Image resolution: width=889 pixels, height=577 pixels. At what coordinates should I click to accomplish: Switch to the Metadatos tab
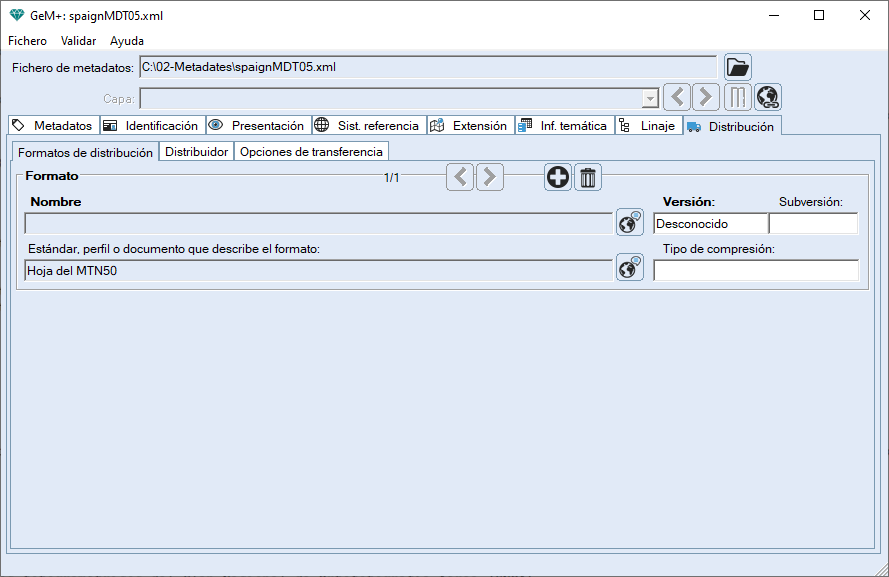[54, 126]
